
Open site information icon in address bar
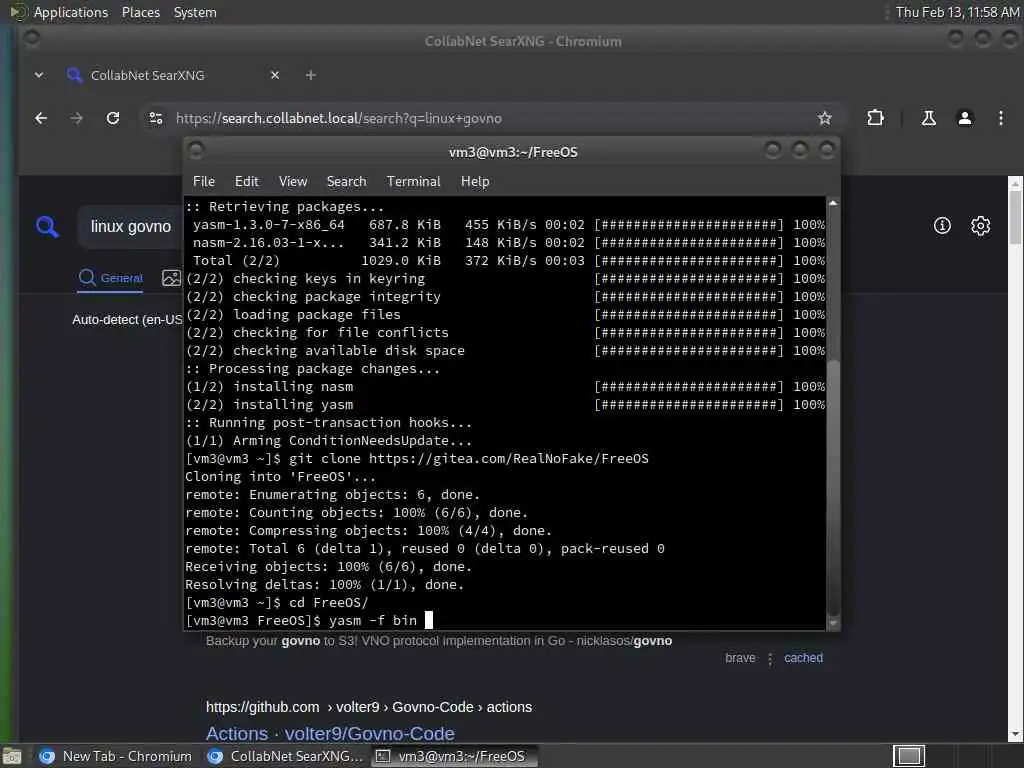[156, 118]
